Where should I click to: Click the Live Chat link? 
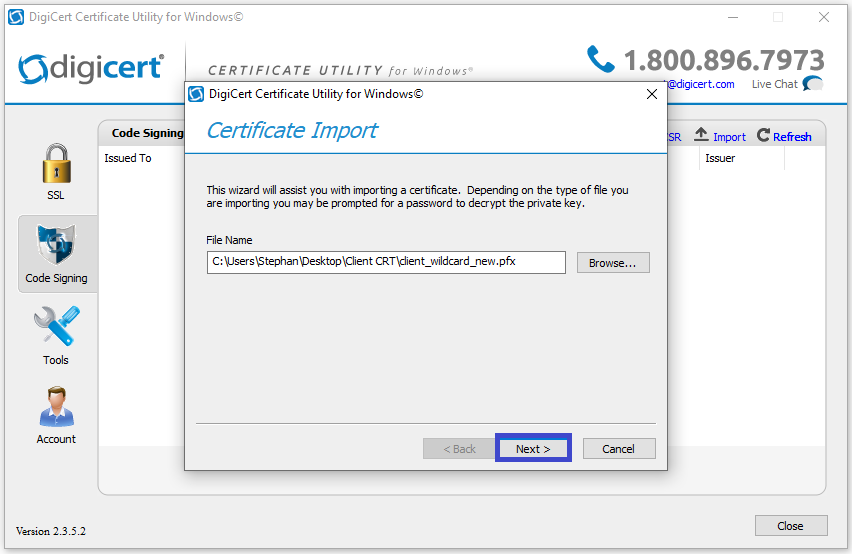click(x=774, y=84)
